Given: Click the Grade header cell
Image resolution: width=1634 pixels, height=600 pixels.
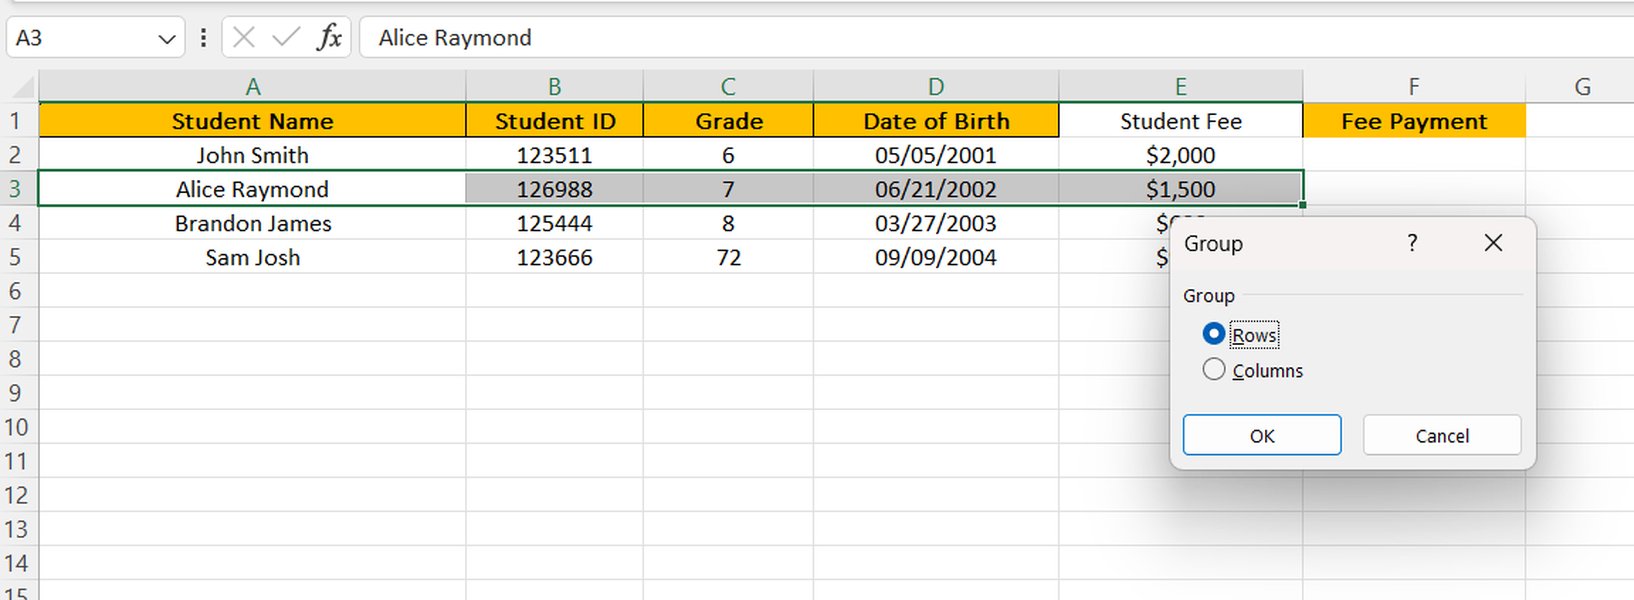Looking at the screenshot, I should pos(728,121).
